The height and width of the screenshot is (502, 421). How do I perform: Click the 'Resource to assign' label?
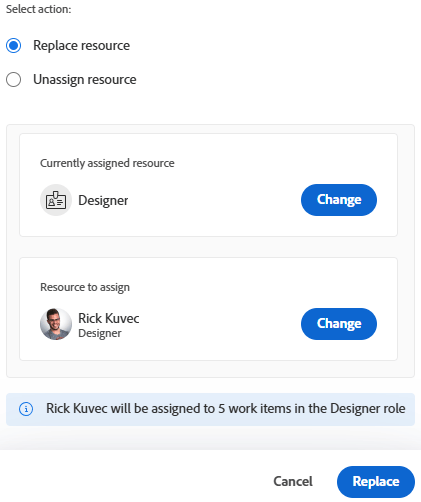[85, 287]
